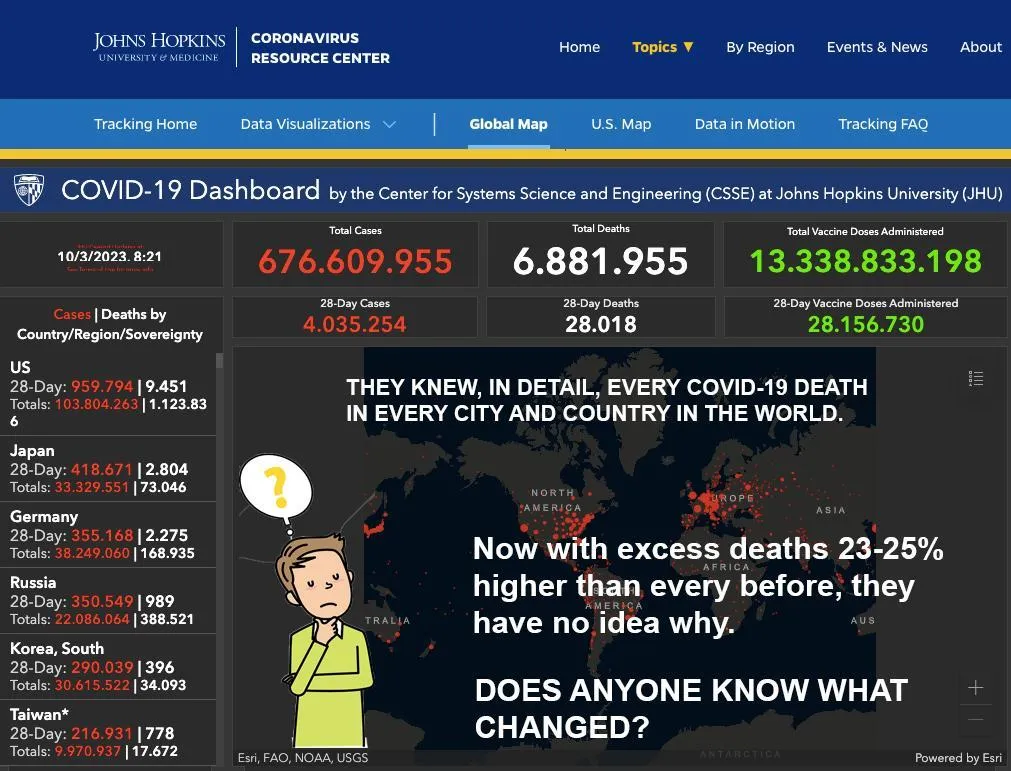This screenshot has height=771, width=1011.
Task: Switch to the U.S. Map tab
Action: tap(621, 124)
